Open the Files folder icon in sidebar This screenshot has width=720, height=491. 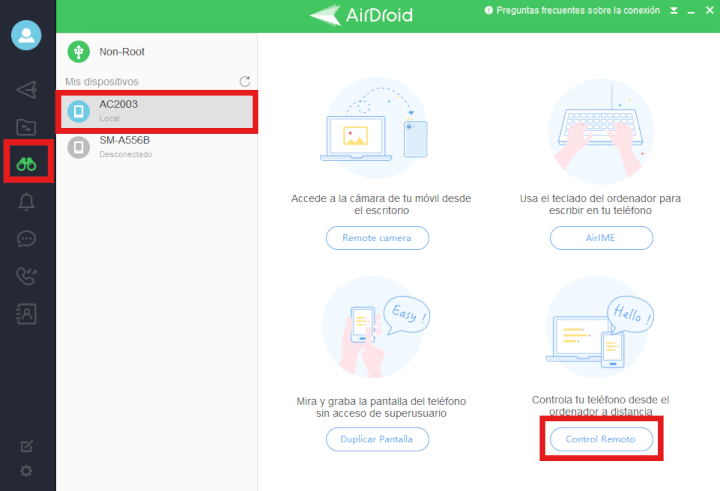pos(26,127)
